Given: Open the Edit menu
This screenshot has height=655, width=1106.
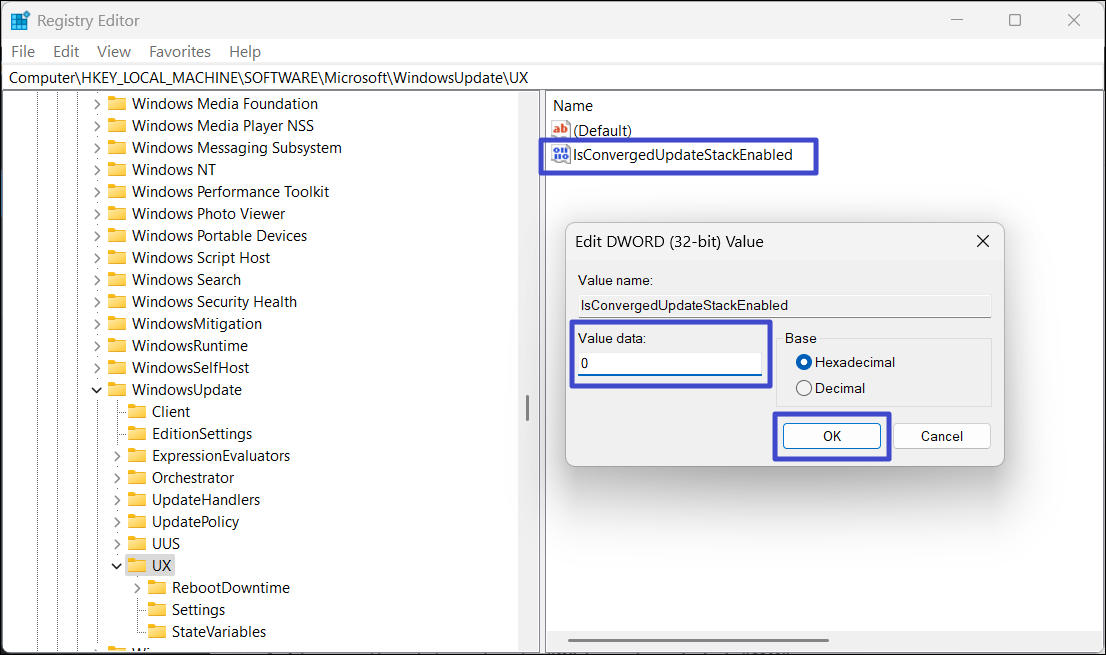Looking at the screenshot, I should click(x=66, y=52).
